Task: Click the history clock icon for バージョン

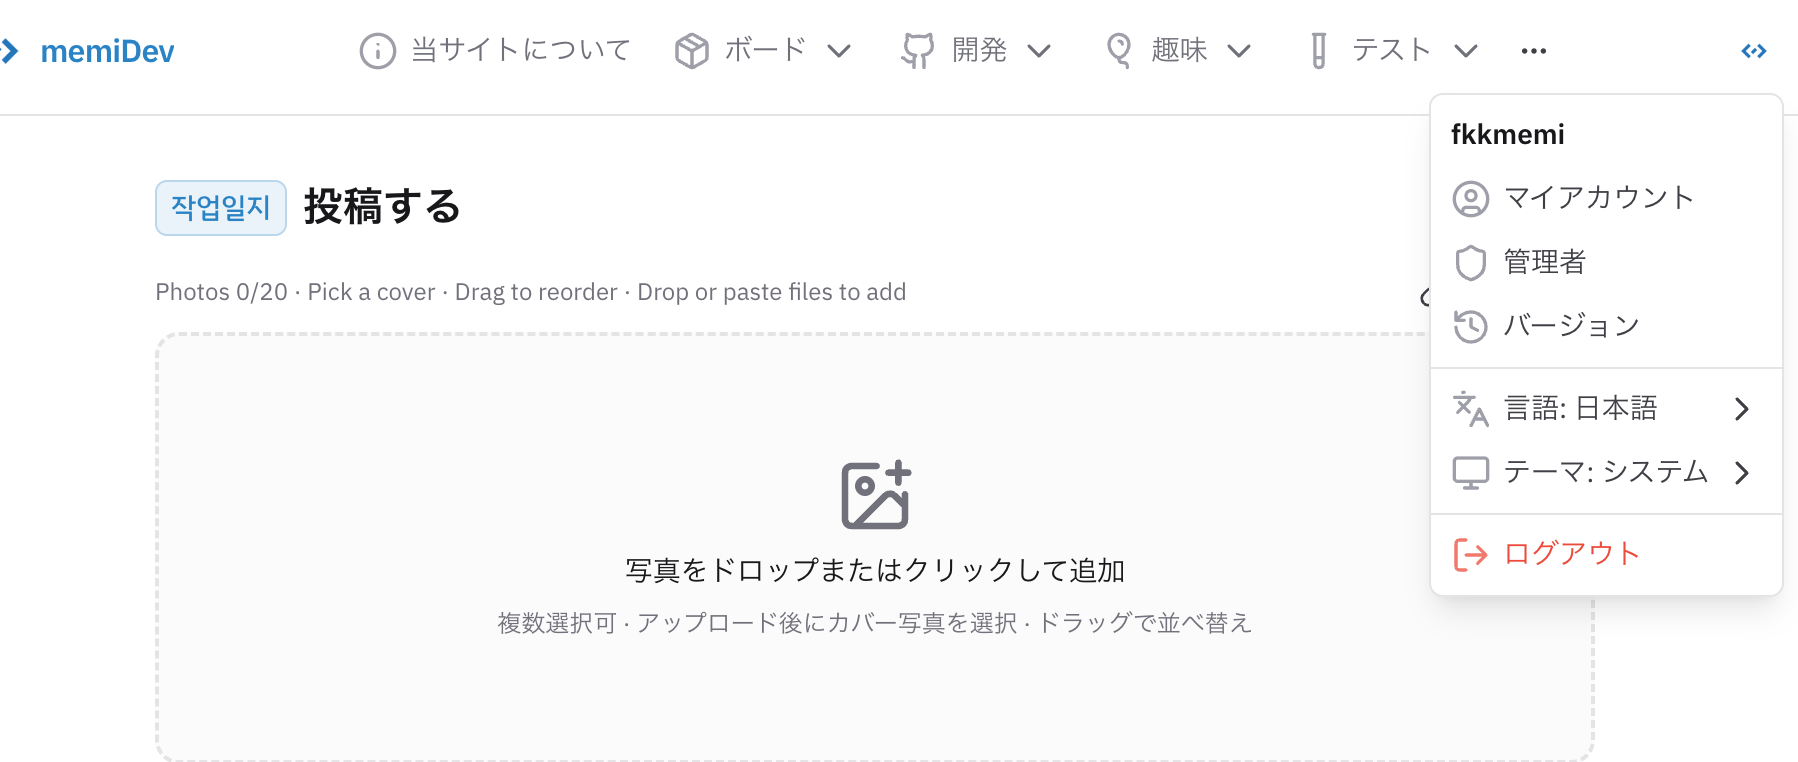Action: tap(1471, 327)
